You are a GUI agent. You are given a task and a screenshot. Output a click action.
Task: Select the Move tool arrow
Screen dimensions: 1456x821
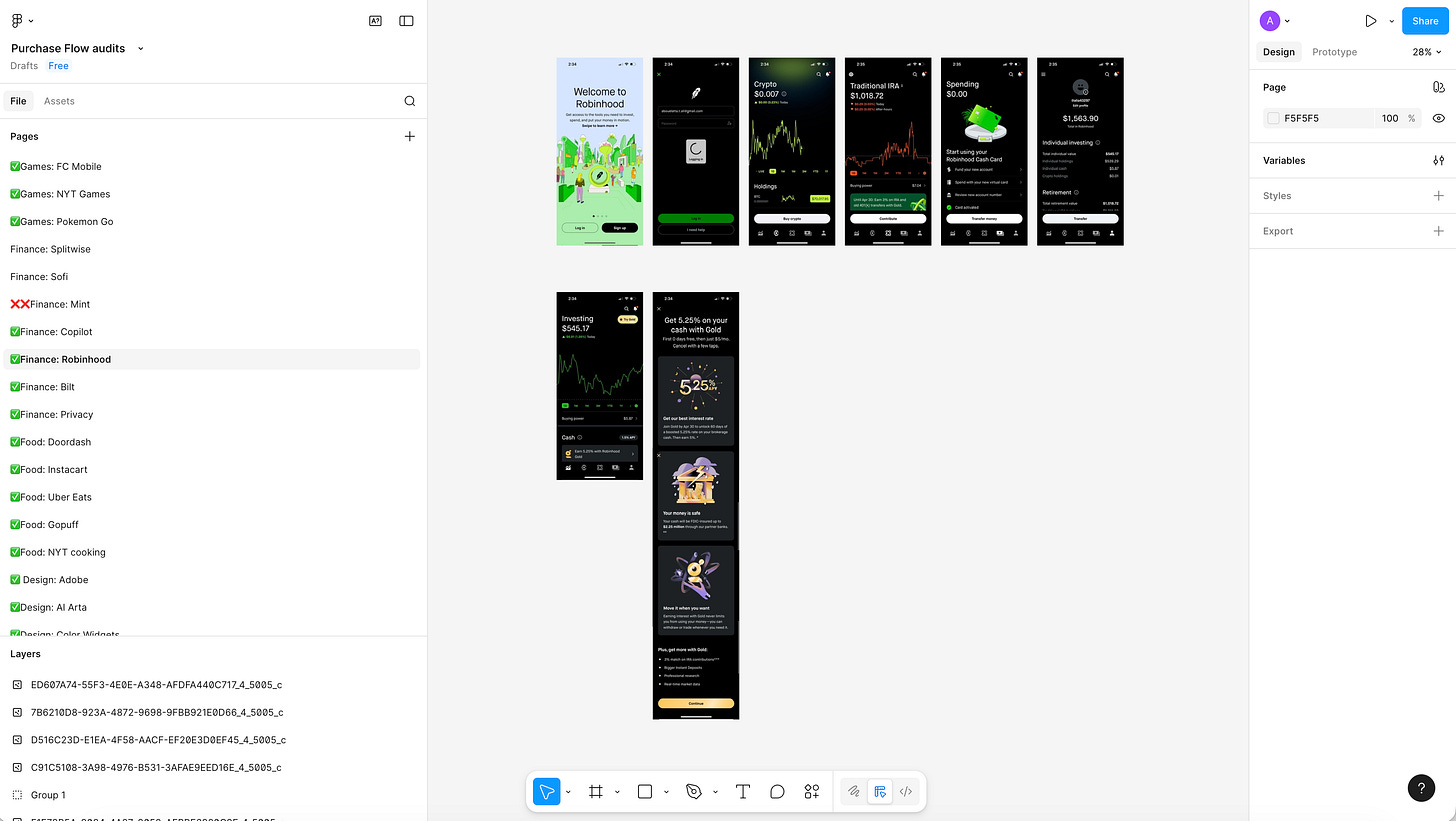pyautogui.click(x=547, y=792)
